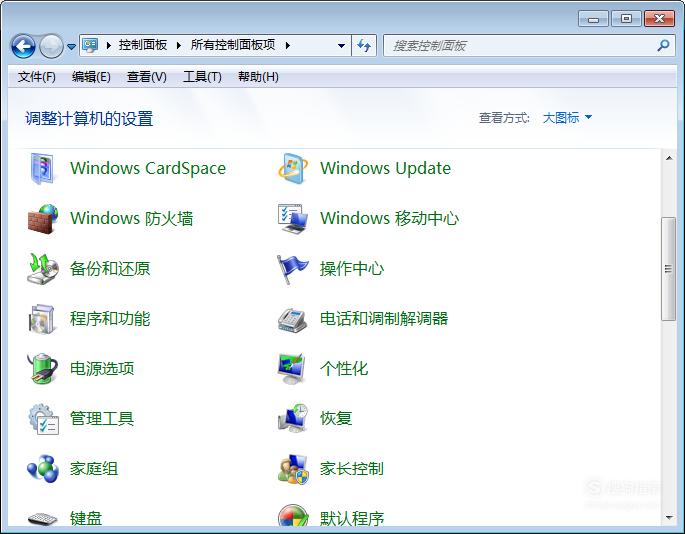Click the scrollbar up arrow
Screen dimensions: 685x534
click(x=668, y=158)
